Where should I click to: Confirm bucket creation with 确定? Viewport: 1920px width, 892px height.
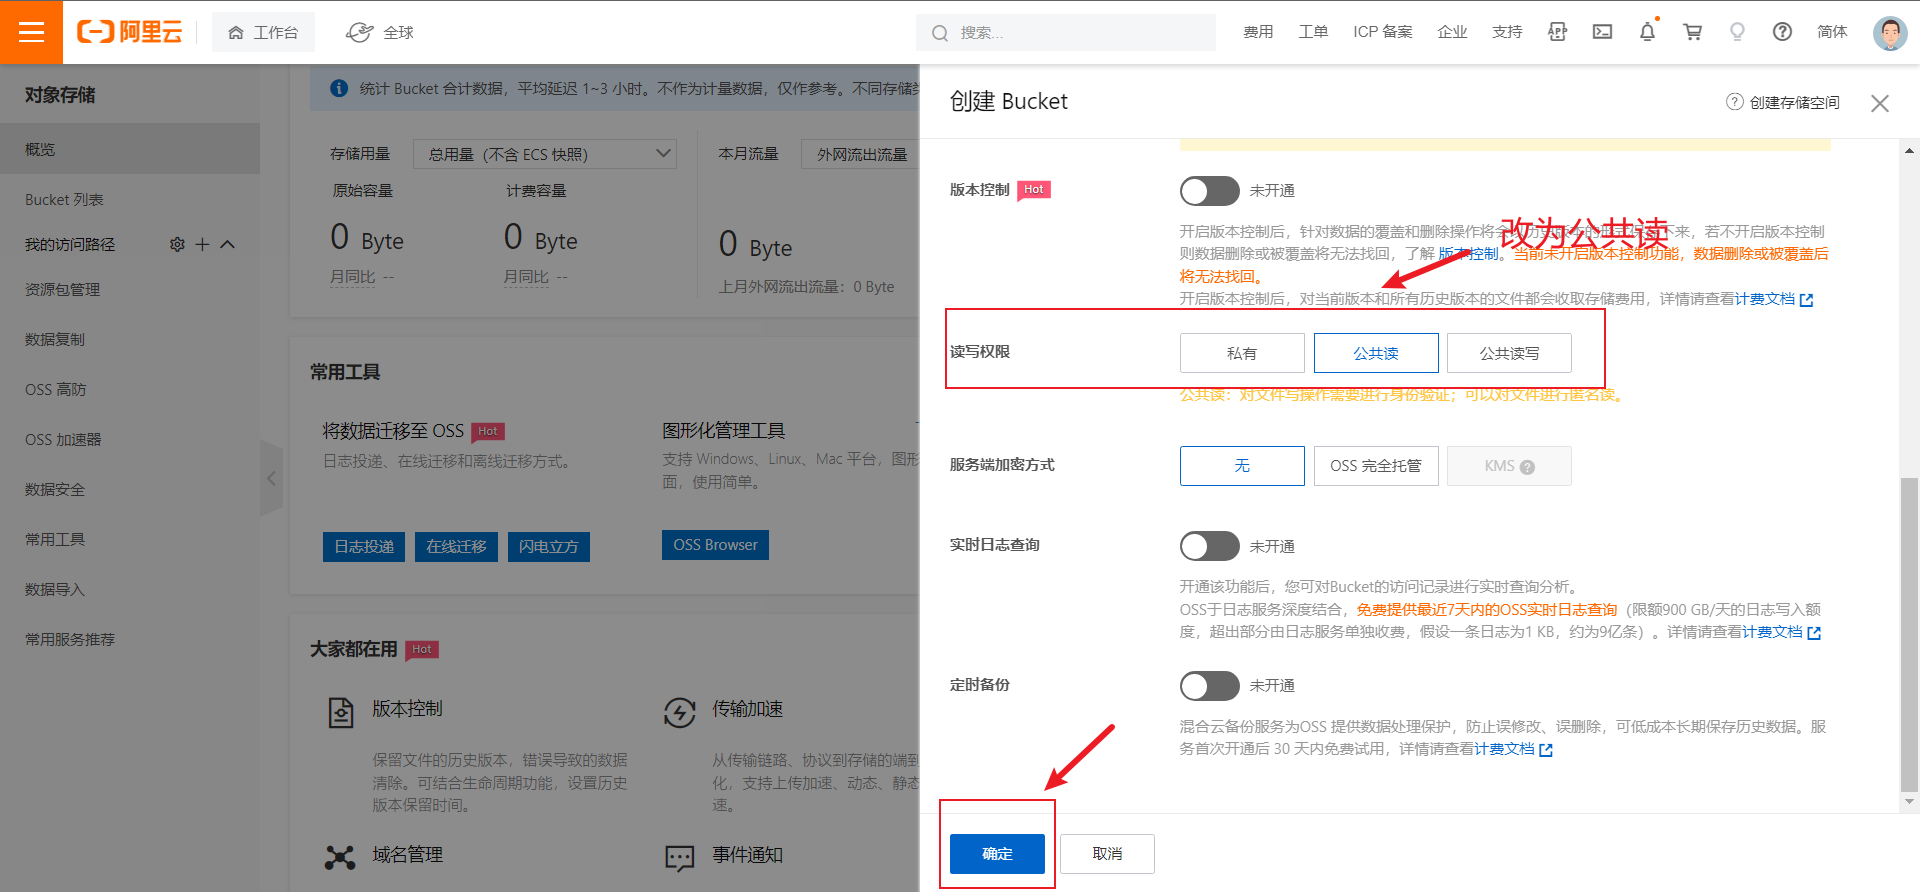pos(997,854)
